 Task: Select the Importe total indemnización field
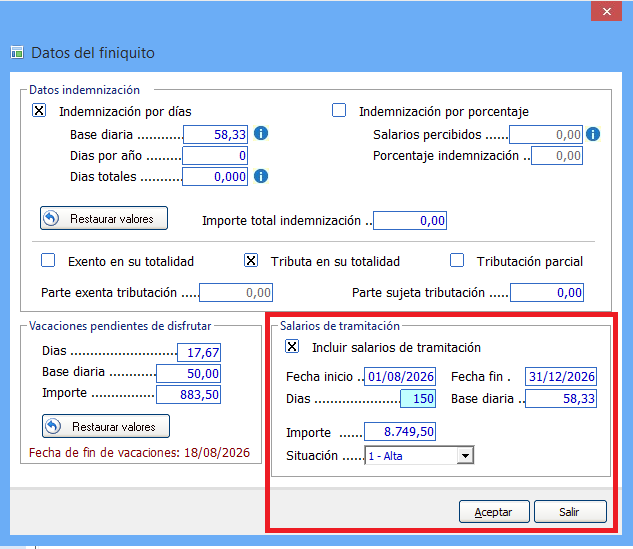pyautogui.click(x=410, y=220)
